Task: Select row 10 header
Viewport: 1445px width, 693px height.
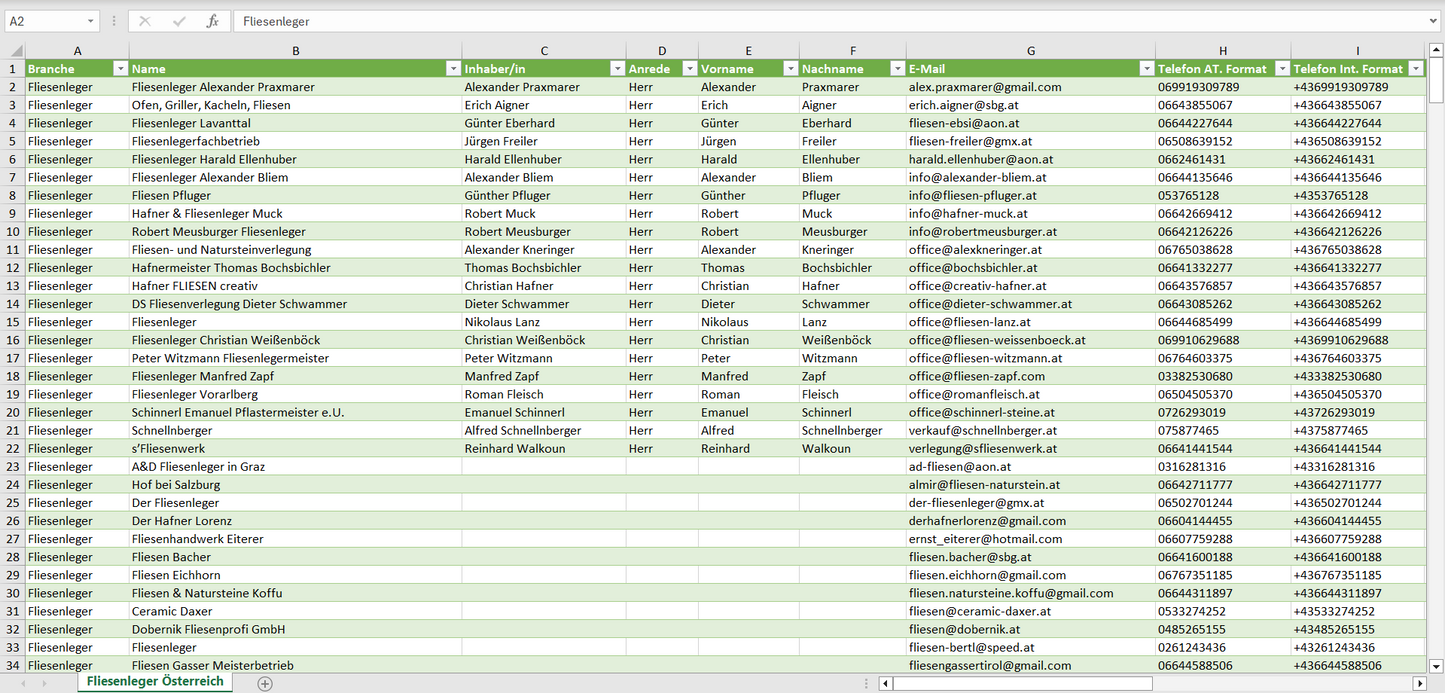Action: click(13, 232)
